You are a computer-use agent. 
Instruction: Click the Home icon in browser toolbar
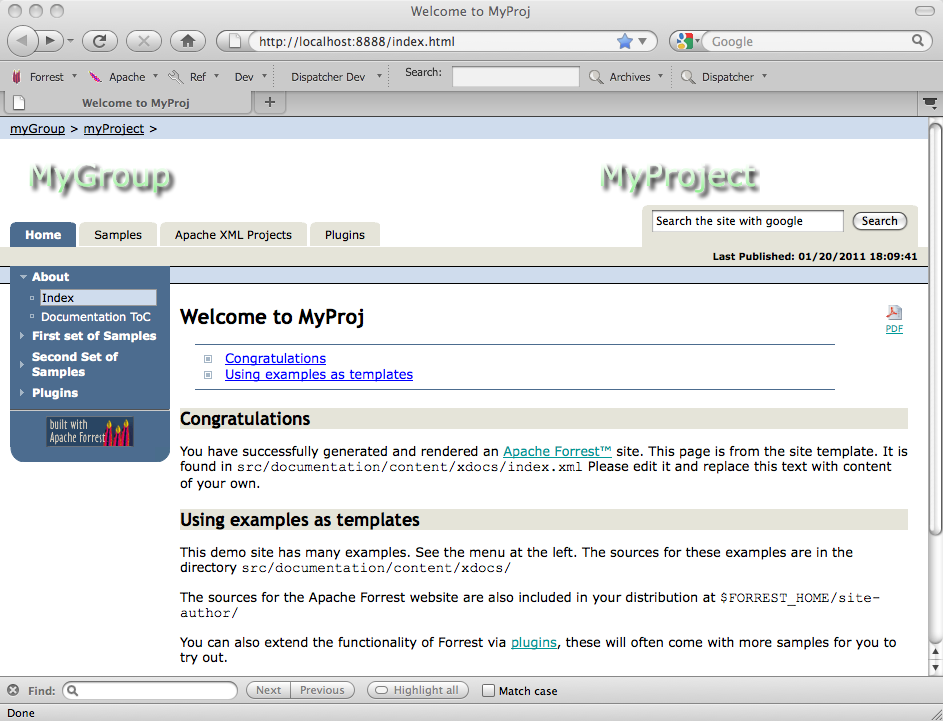coord(187,41)
